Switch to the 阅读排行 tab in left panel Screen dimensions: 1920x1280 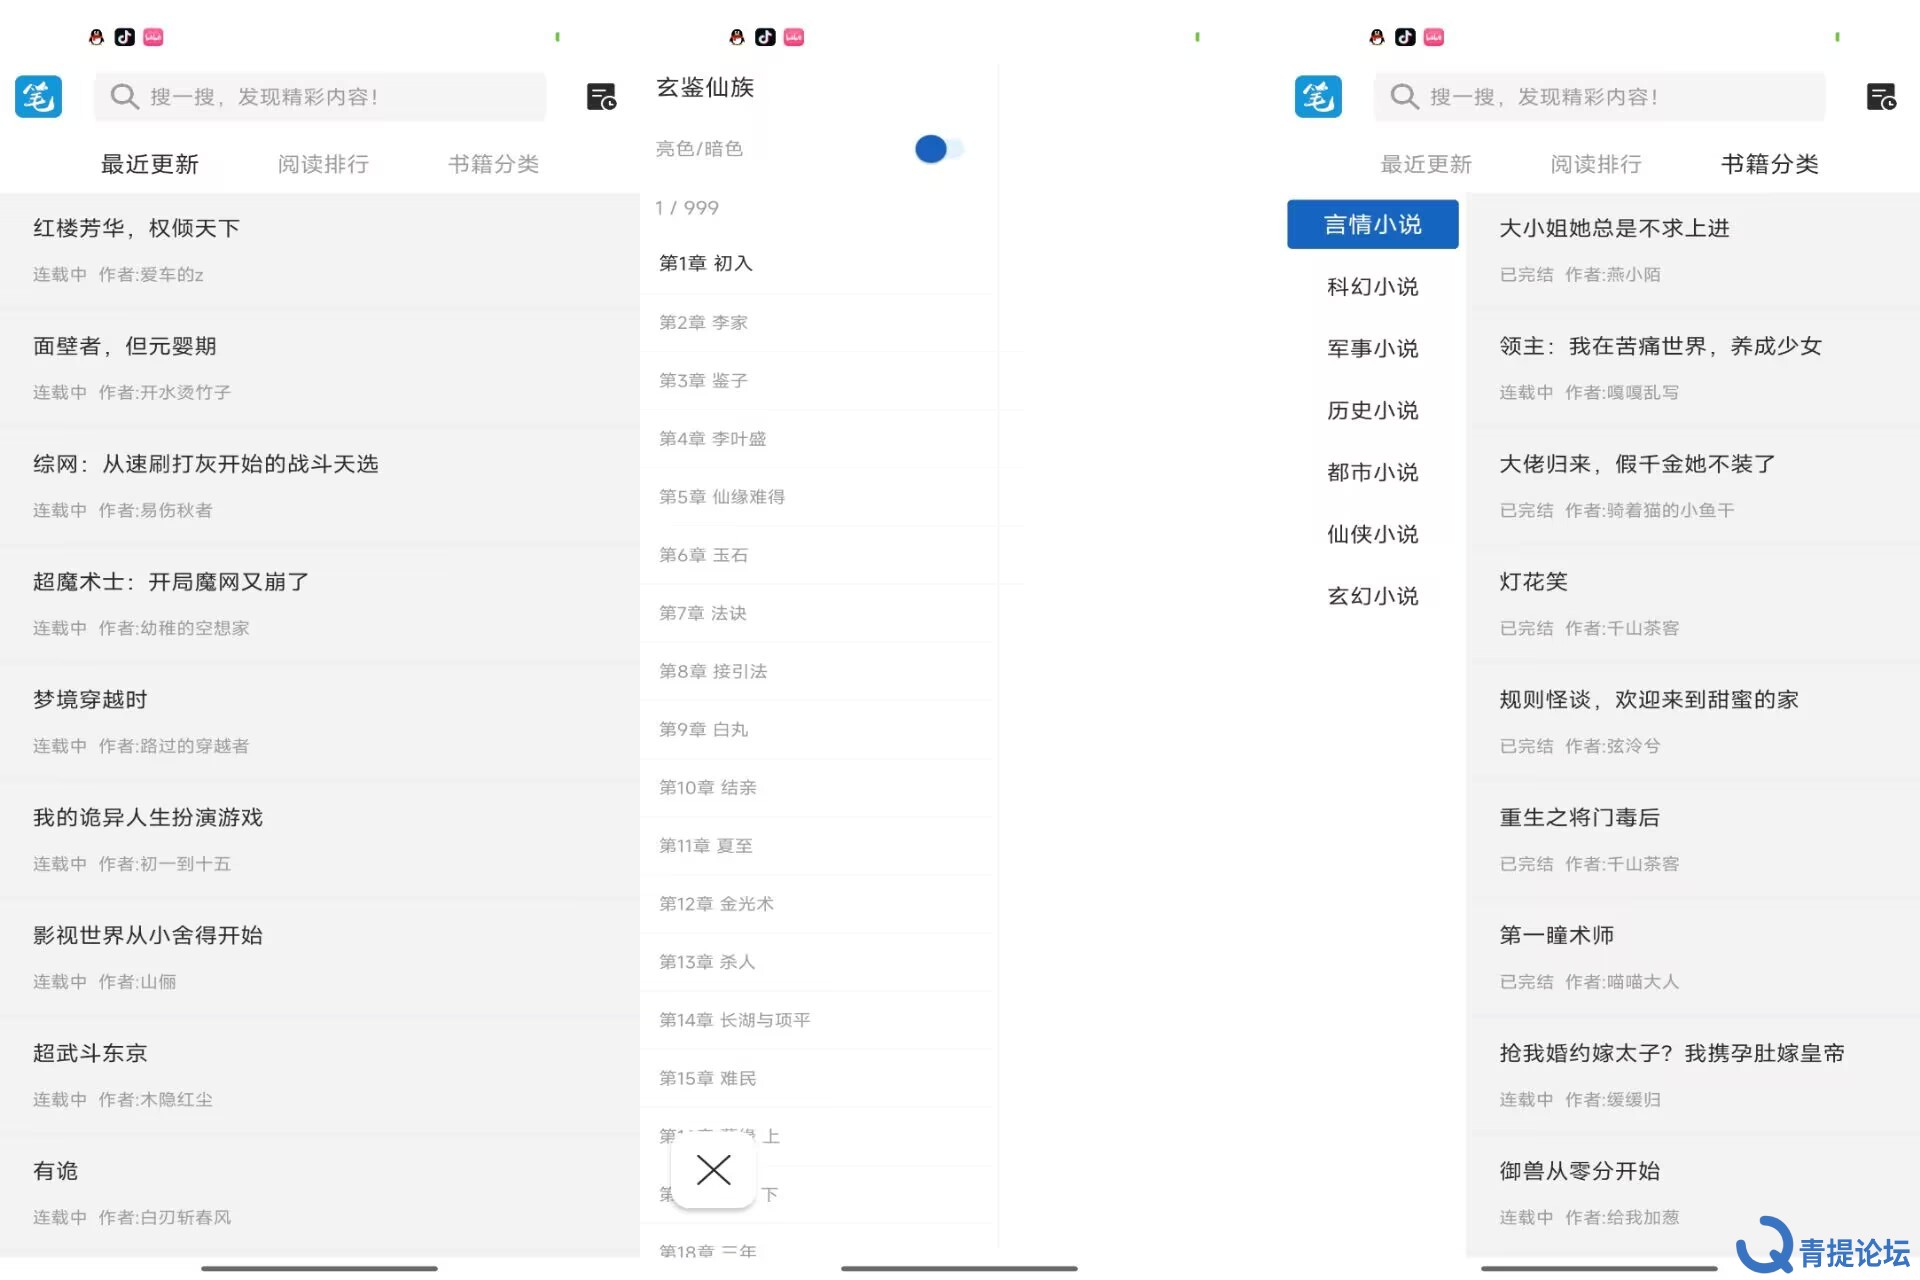(x=323, y=164)
